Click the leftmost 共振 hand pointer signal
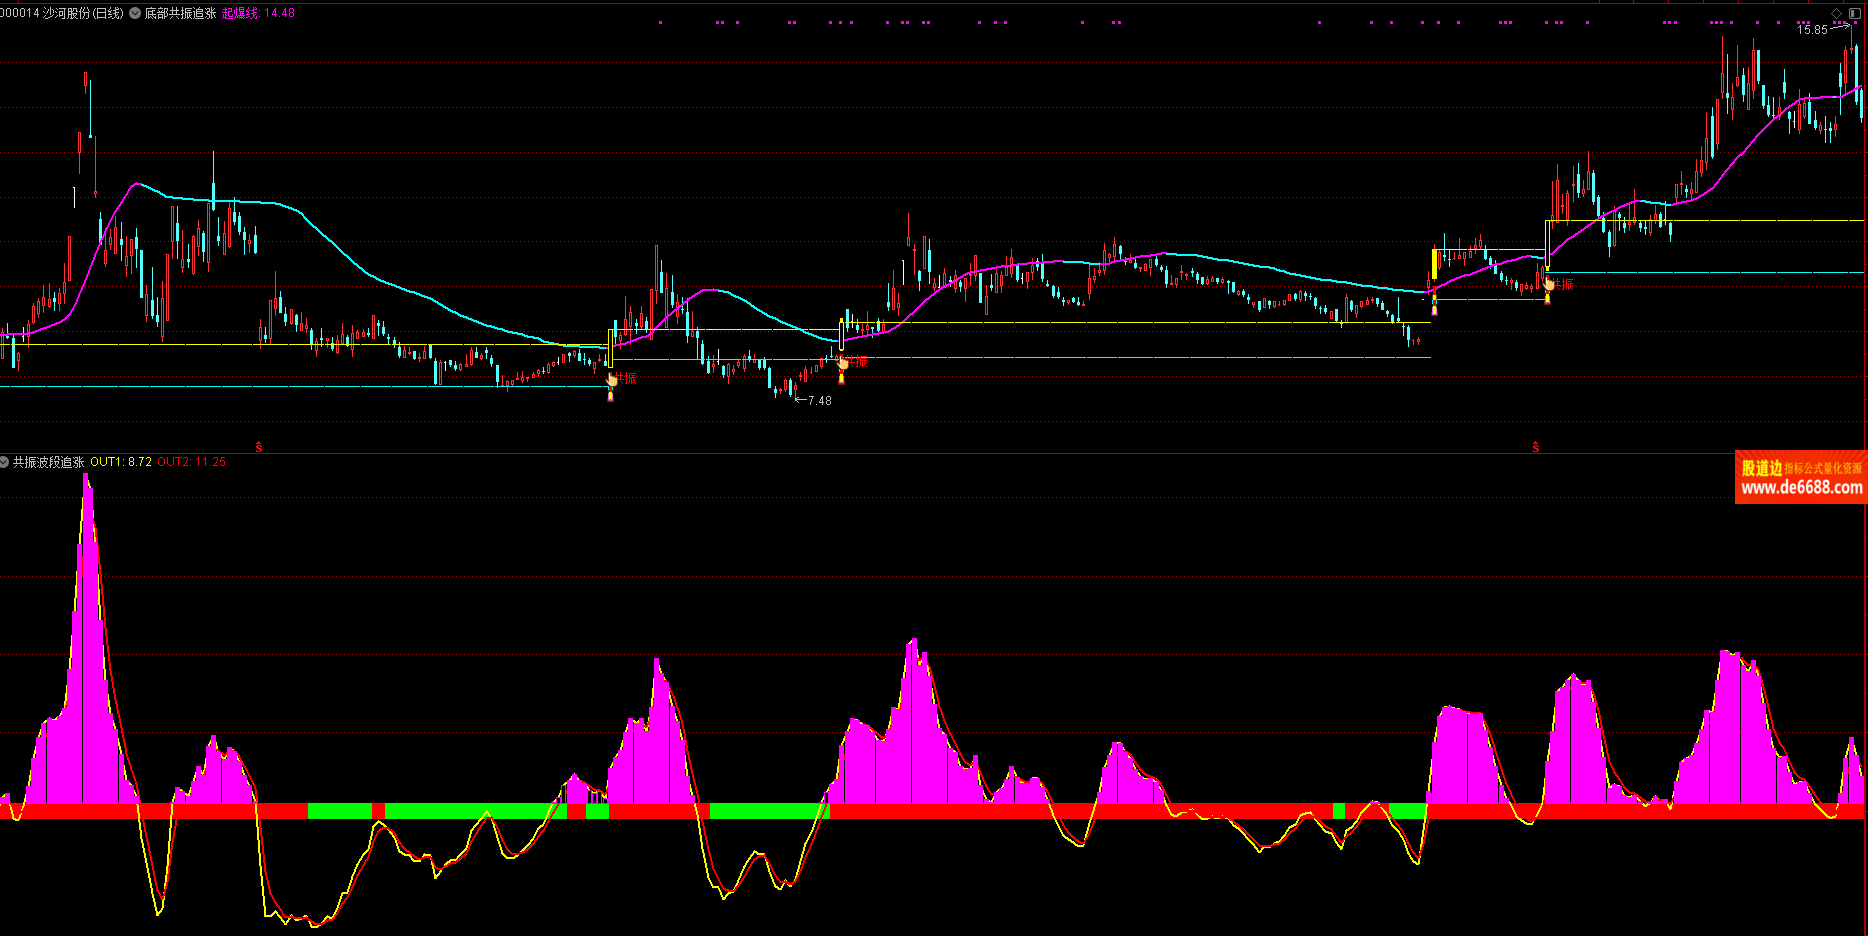 [x=612, y=379]
